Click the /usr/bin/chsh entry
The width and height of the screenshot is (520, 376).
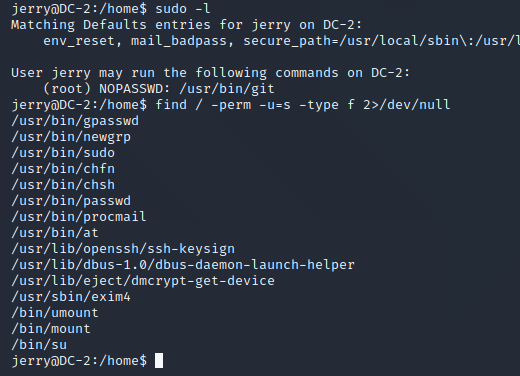(x=63, y=185)
